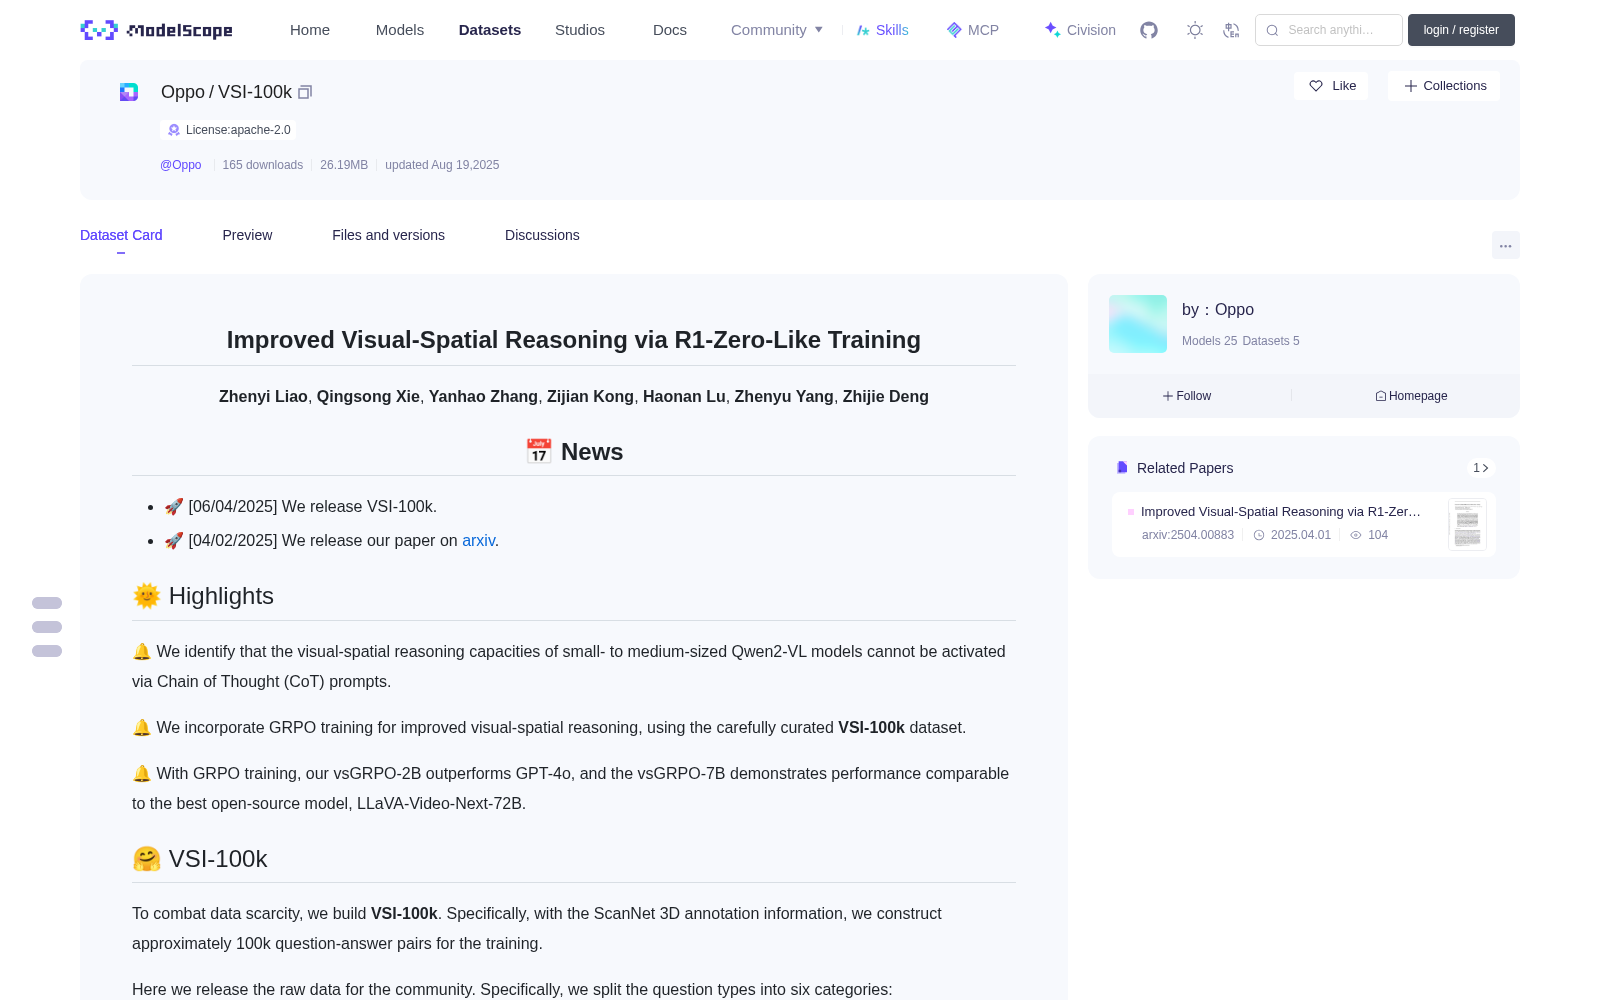Open the related paper titled Improved Visual-Spatial Reasoning
1600x1000 pixels.
[x=1281, y=512]
